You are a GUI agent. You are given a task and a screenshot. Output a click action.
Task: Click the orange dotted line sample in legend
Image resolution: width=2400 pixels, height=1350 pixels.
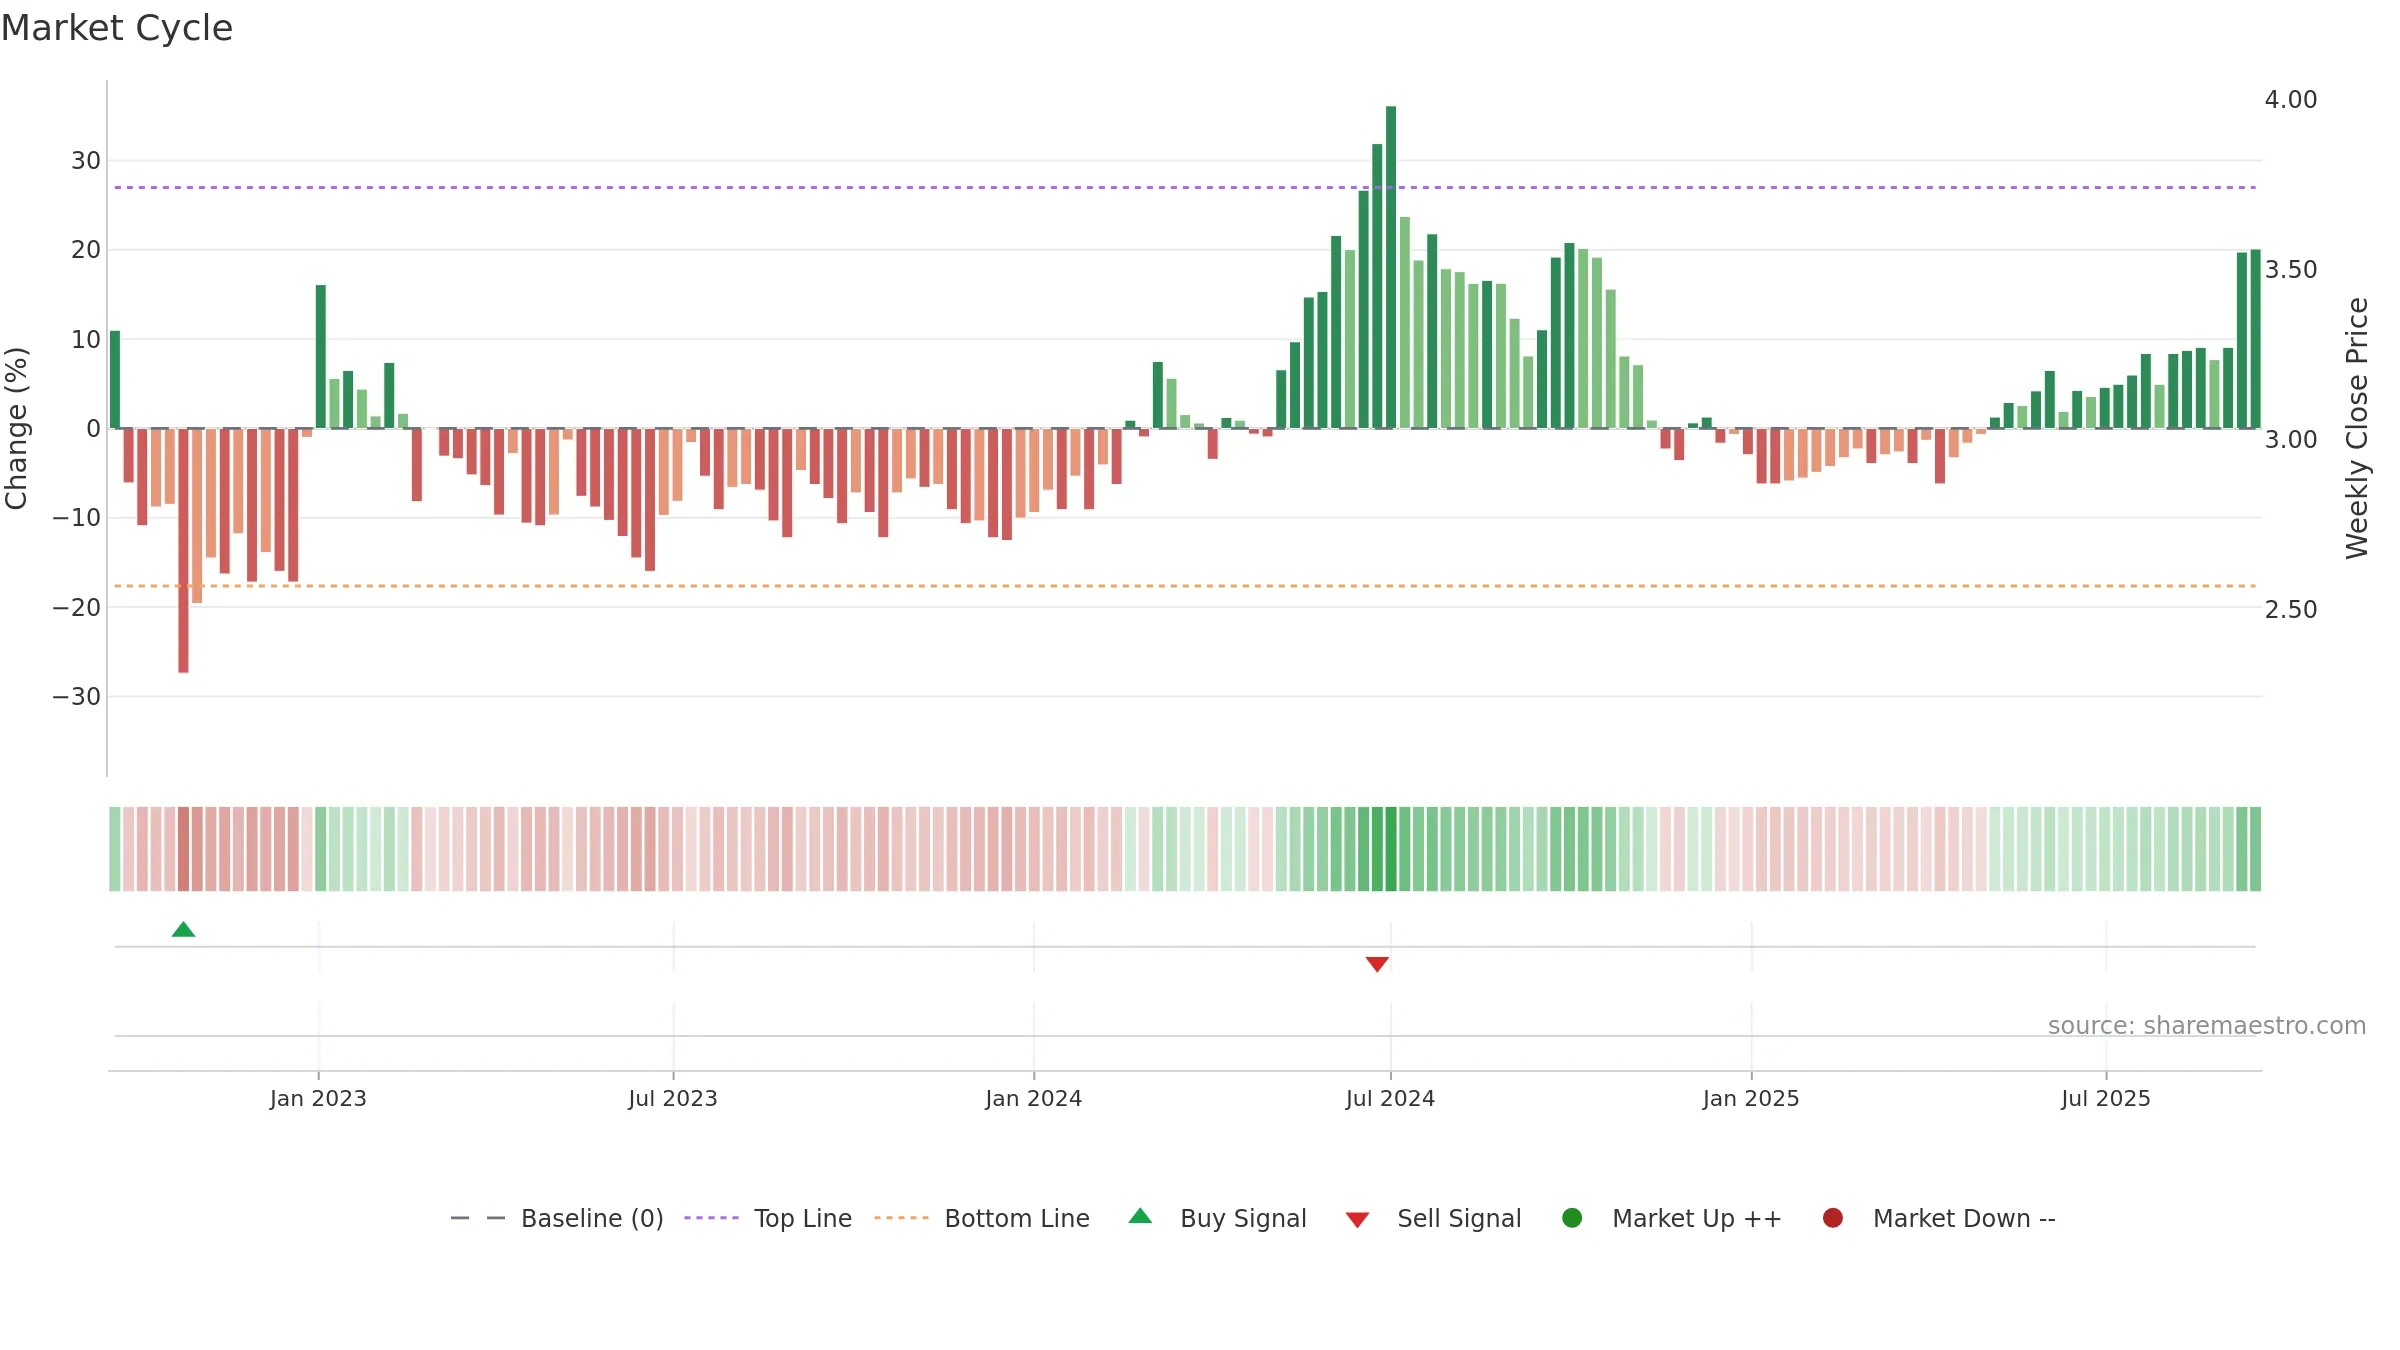click(901, 1218)
